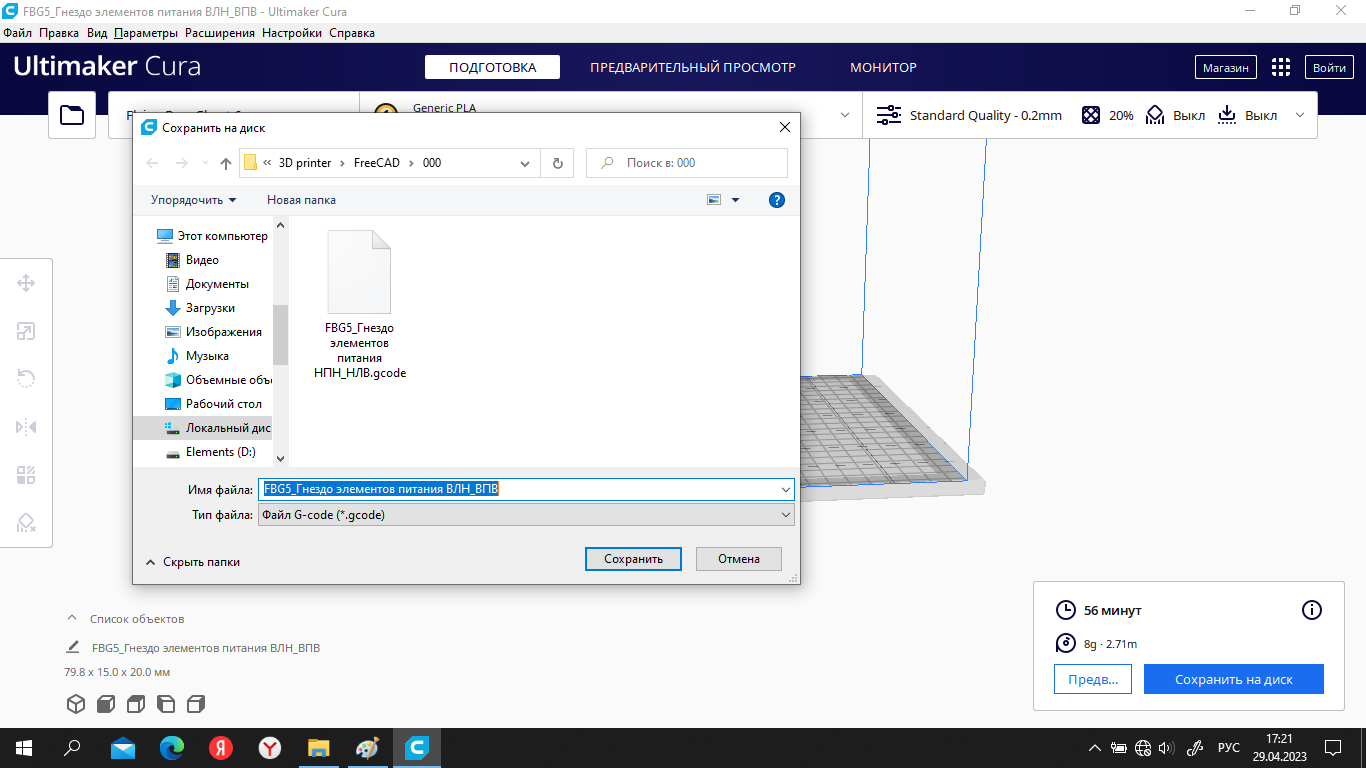
Task: Select the Mirror tool in left toolbar
Action: tap(26, 427)
